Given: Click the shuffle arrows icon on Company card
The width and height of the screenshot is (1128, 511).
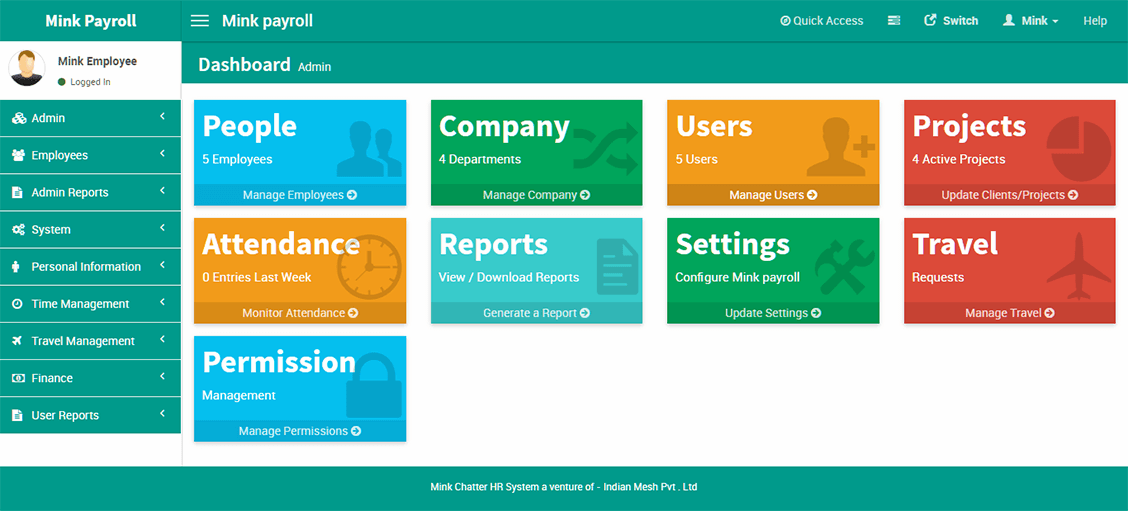Looking at the screenshot, I should pyautogui.click(x=605, y=149).
